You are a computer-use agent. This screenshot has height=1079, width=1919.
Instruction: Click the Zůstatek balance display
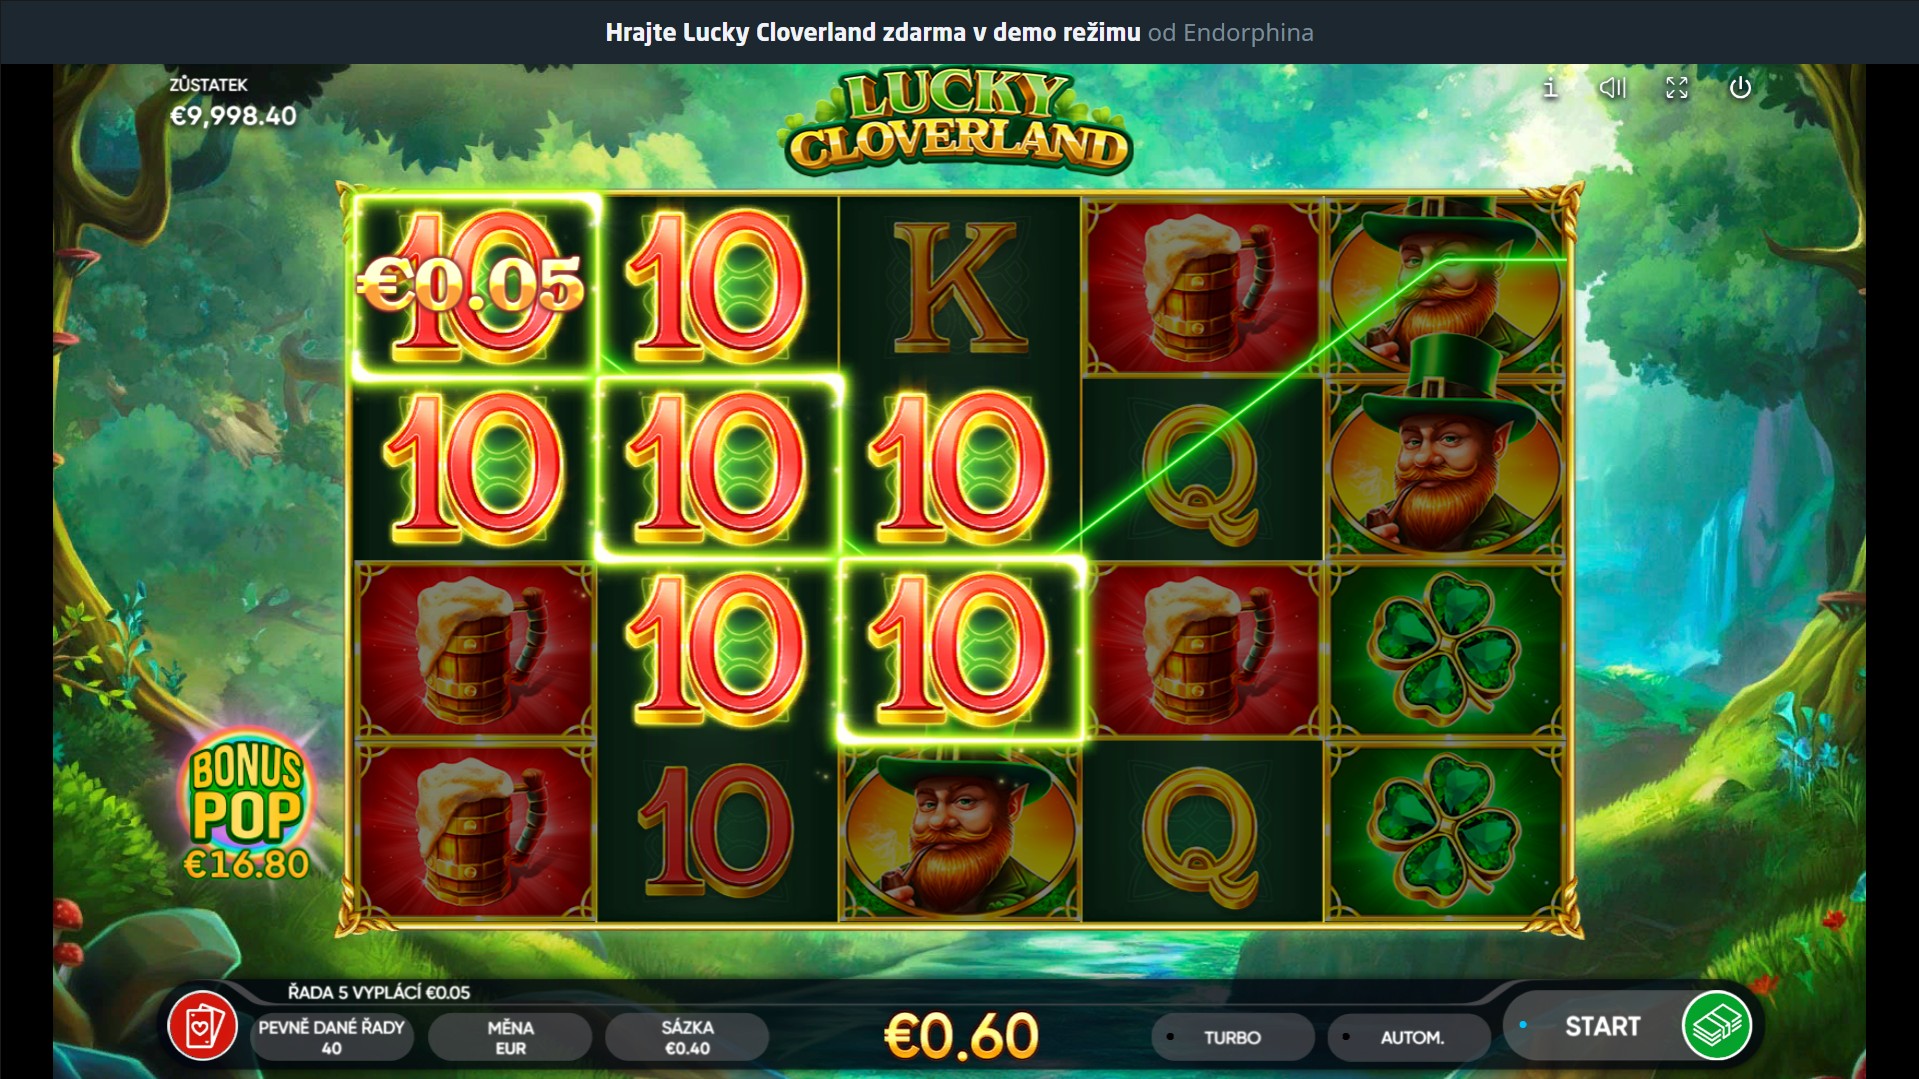(x=232, y=102)
